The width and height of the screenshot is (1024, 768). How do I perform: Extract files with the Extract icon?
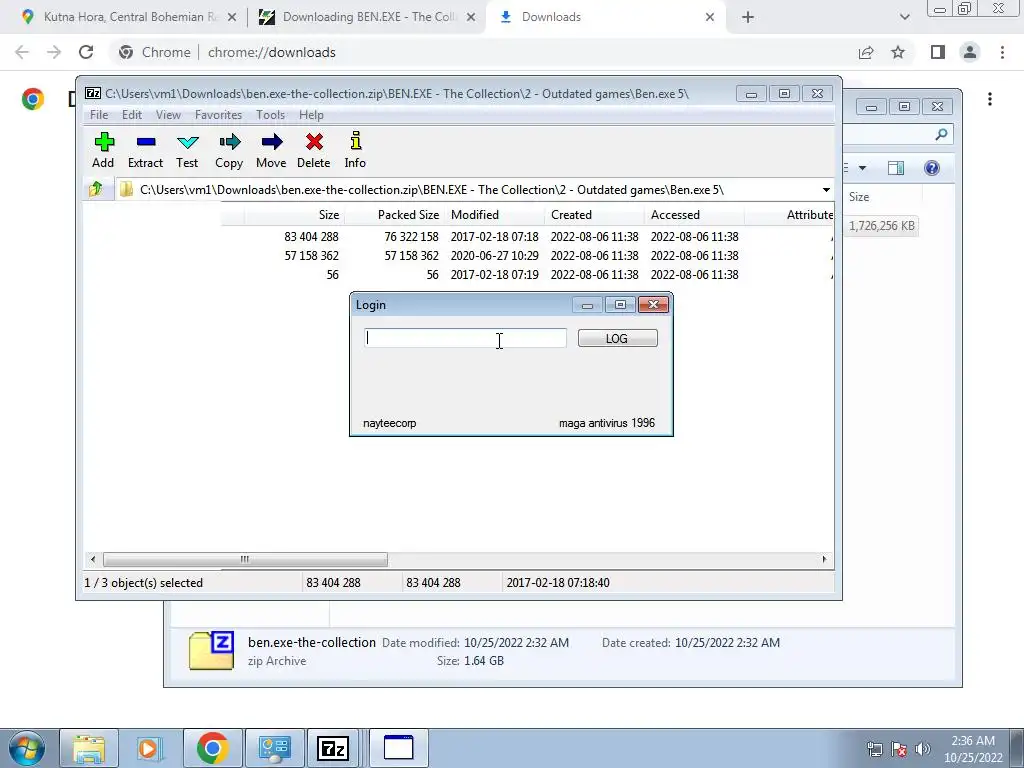[145, 150]
